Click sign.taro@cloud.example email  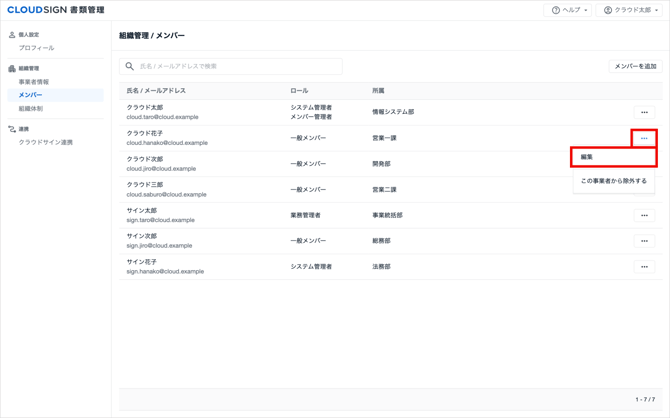pyautogui.click(x=161, y=220)
